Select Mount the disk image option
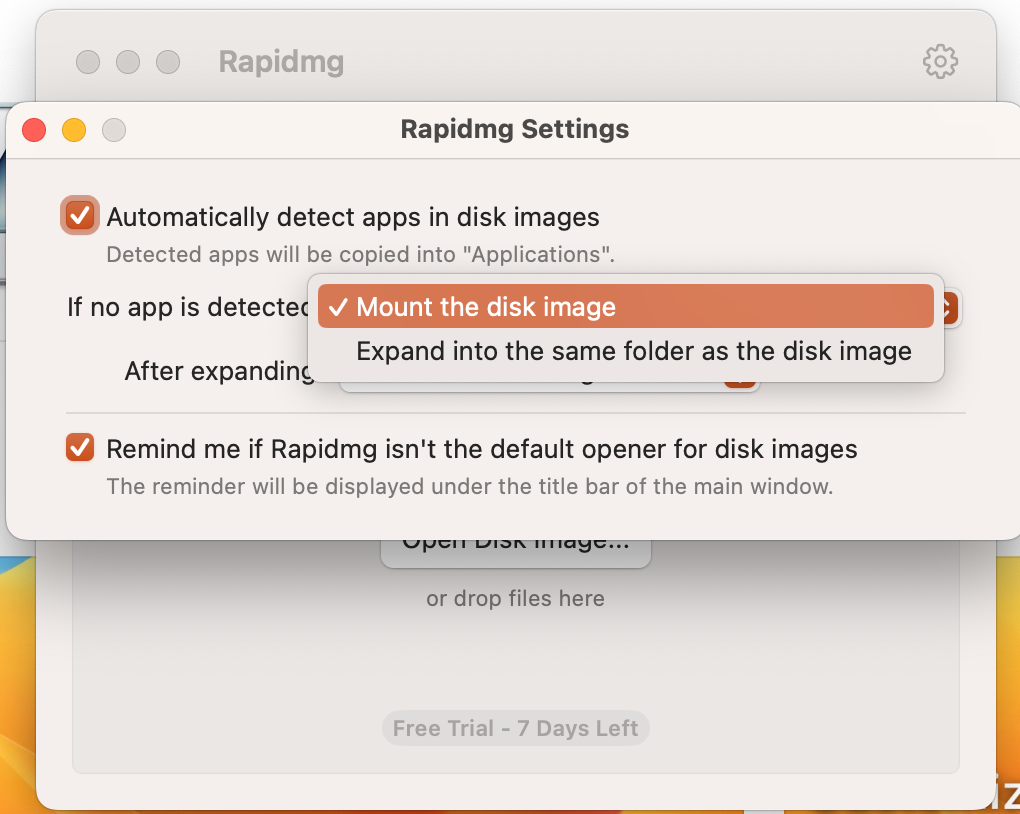The image size is (1020, 814). (625, 306)
